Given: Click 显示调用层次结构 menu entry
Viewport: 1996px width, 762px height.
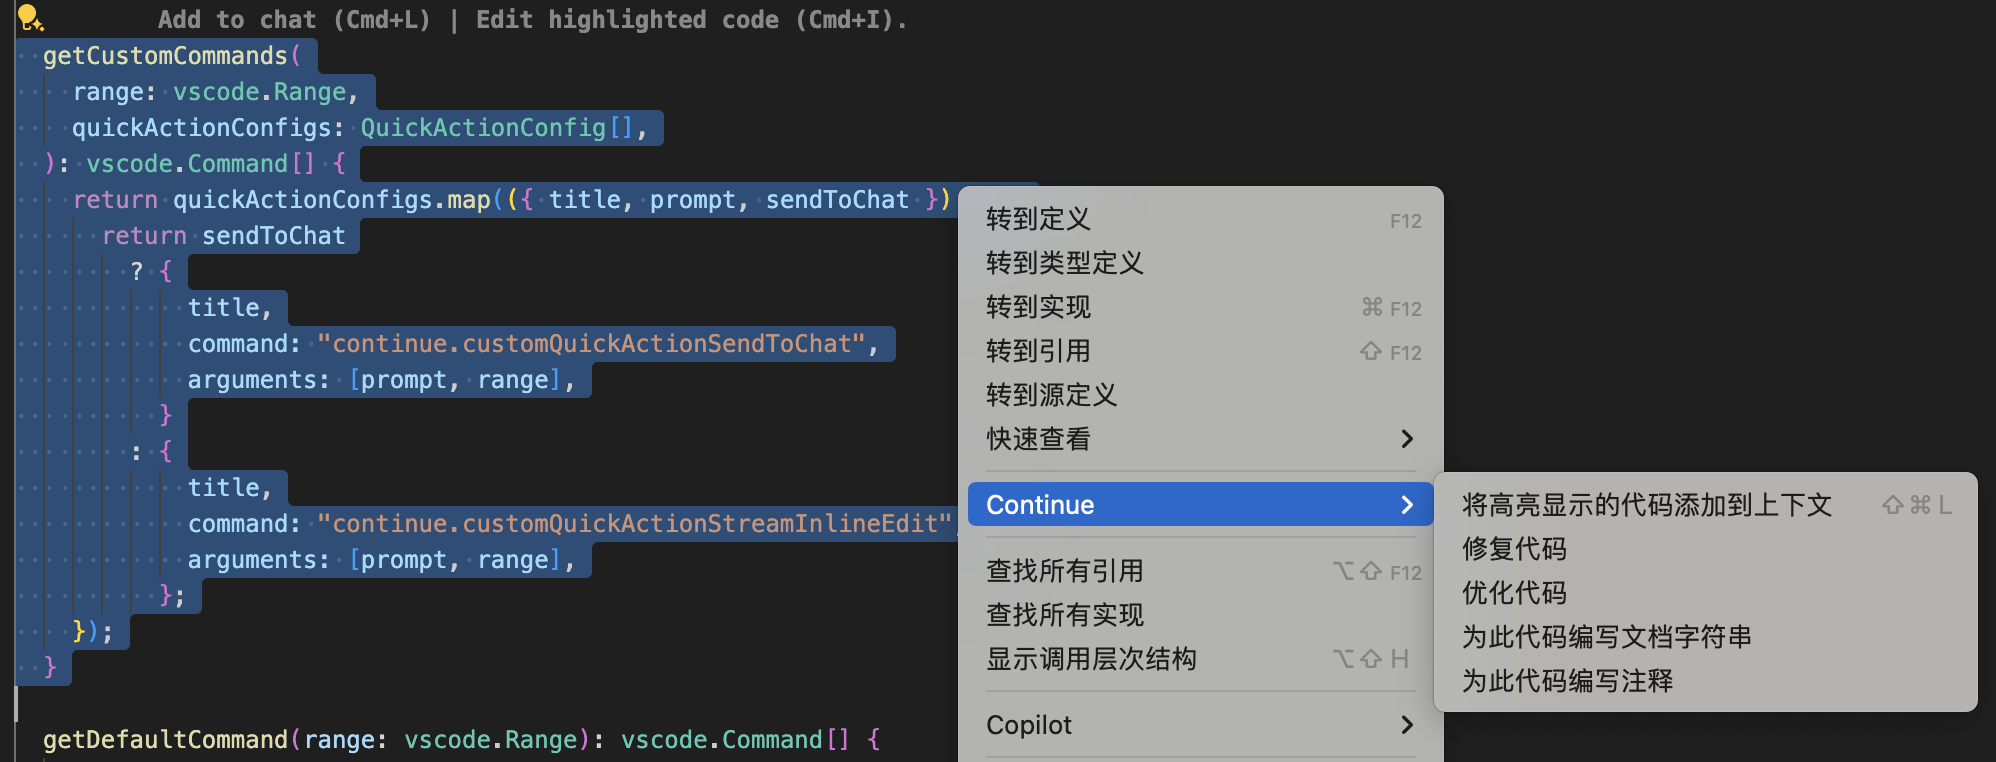Looking at the screenshot, I should tap(1091, 659).
